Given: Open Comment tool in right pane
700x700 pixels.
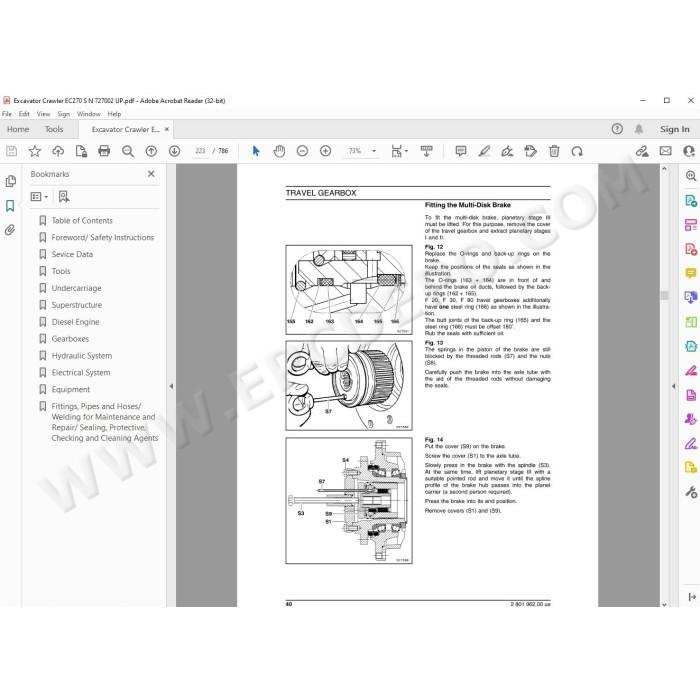Looking at the screenshot, I should click(691, 273).
